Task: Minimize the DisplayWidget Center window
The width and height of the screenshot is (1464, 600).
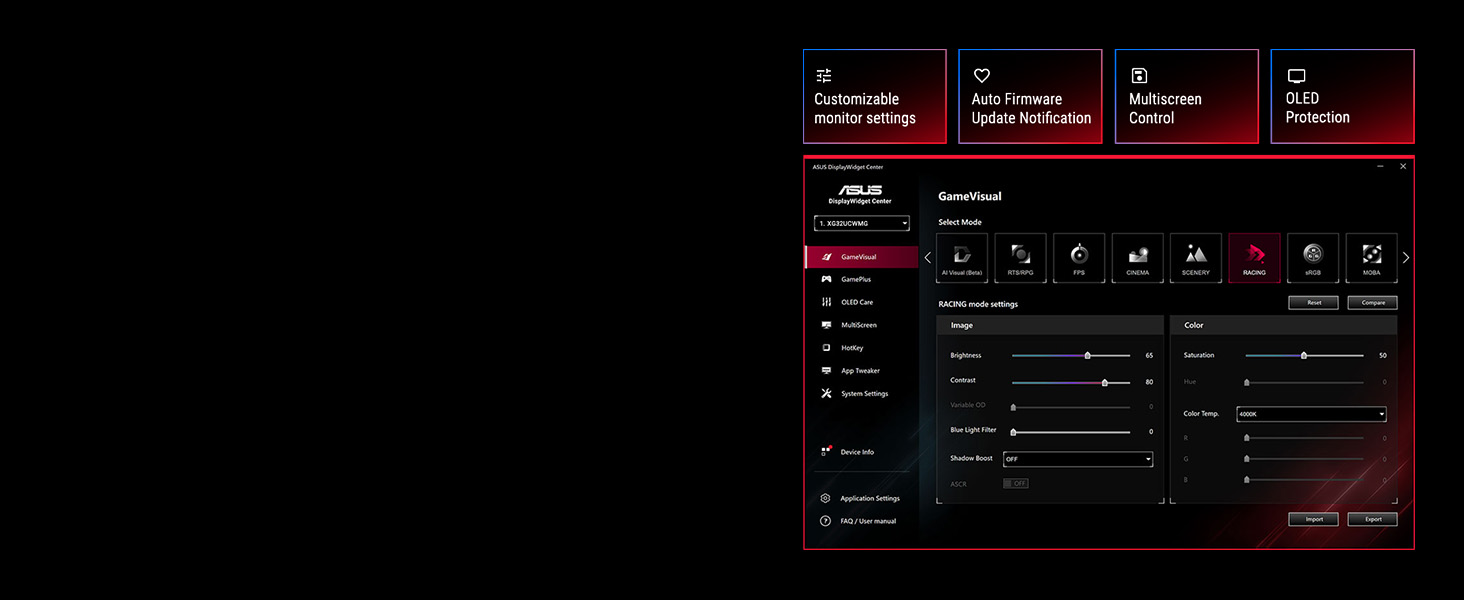Action: [1380, 166]
